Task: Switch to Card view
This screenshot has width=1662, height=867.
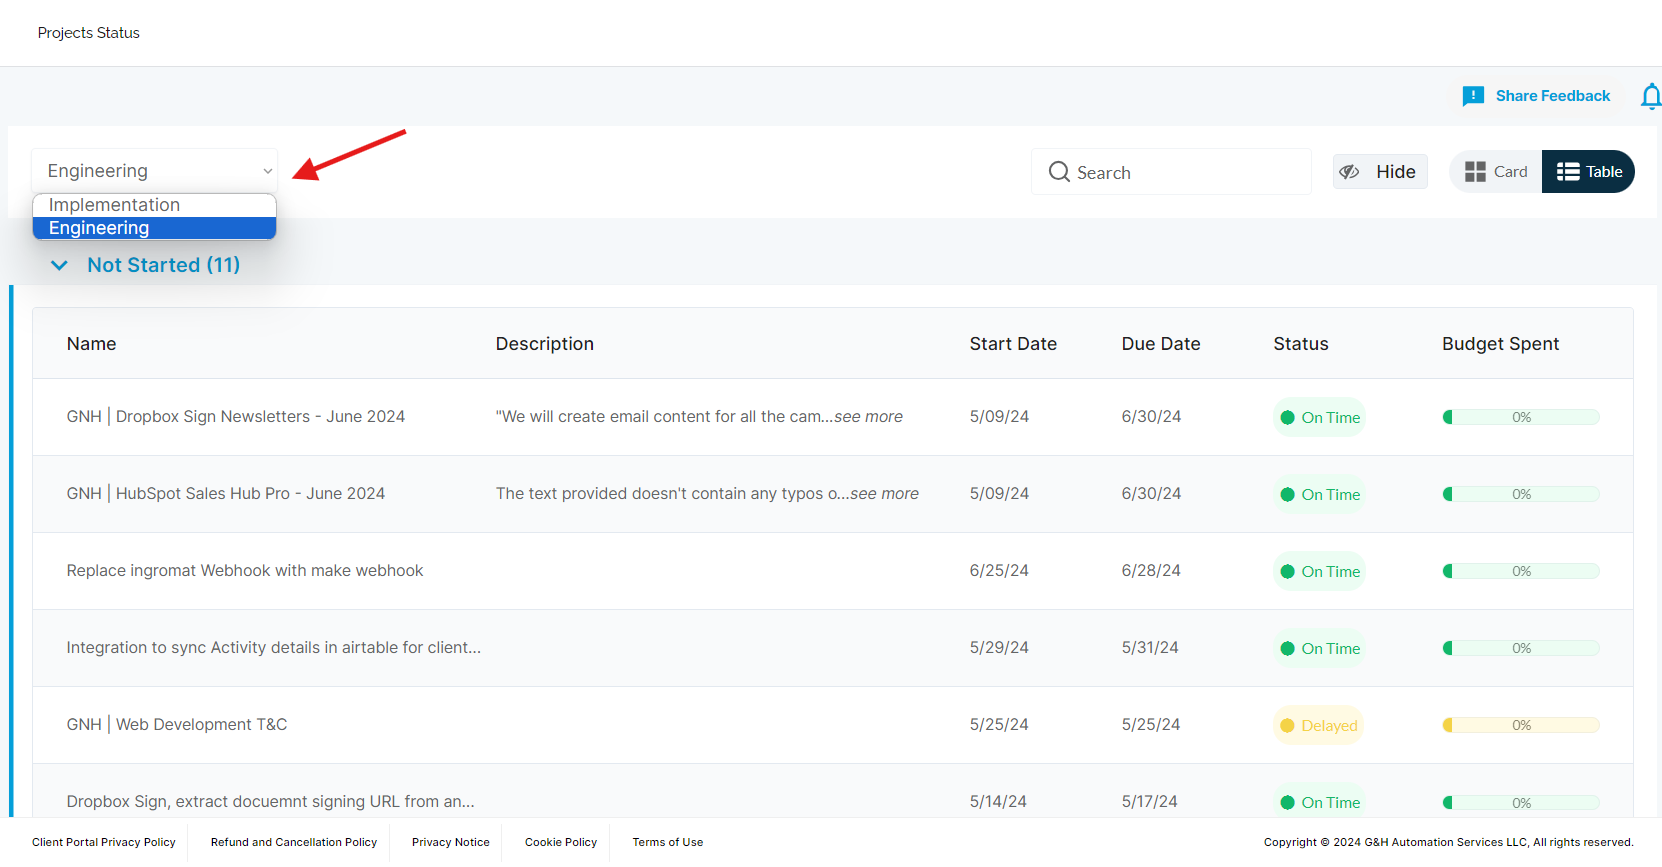Action: (1497, 172)
